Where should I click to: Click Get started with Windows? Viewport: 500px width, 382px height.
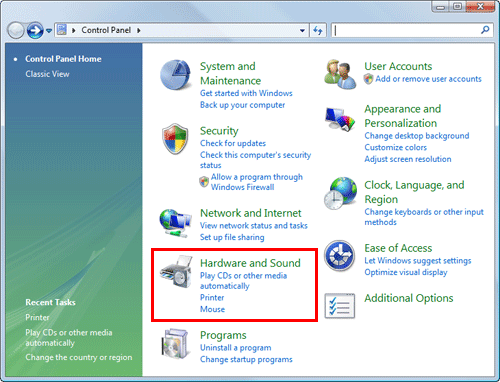[246, 93]
